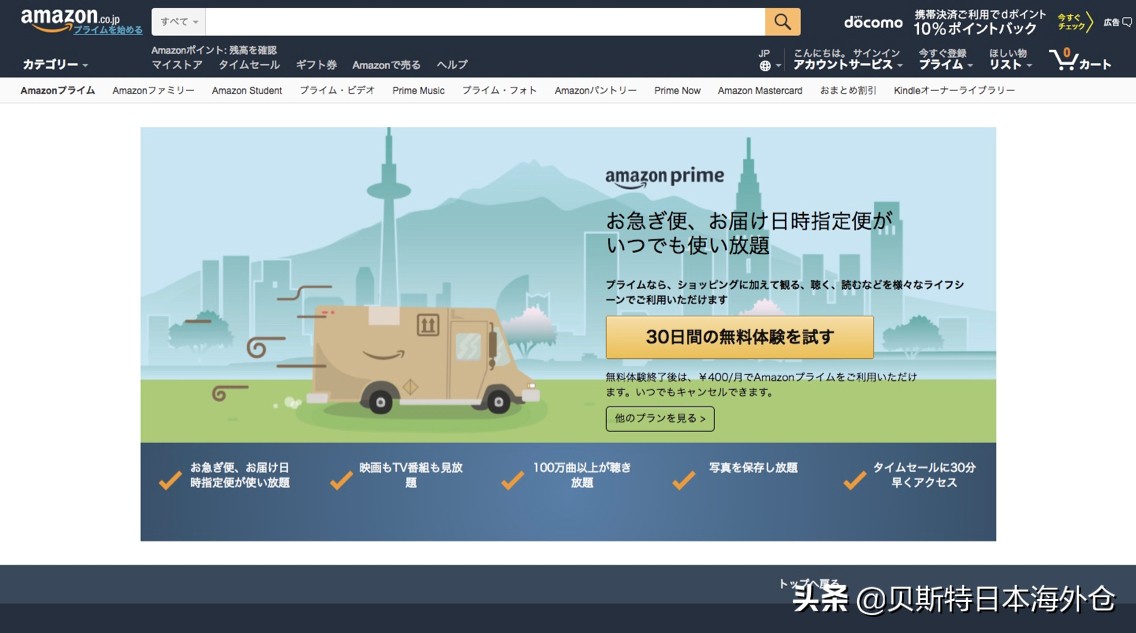Click checkmark beside 100万曲以上が聴き放題

tap(512, 479)
